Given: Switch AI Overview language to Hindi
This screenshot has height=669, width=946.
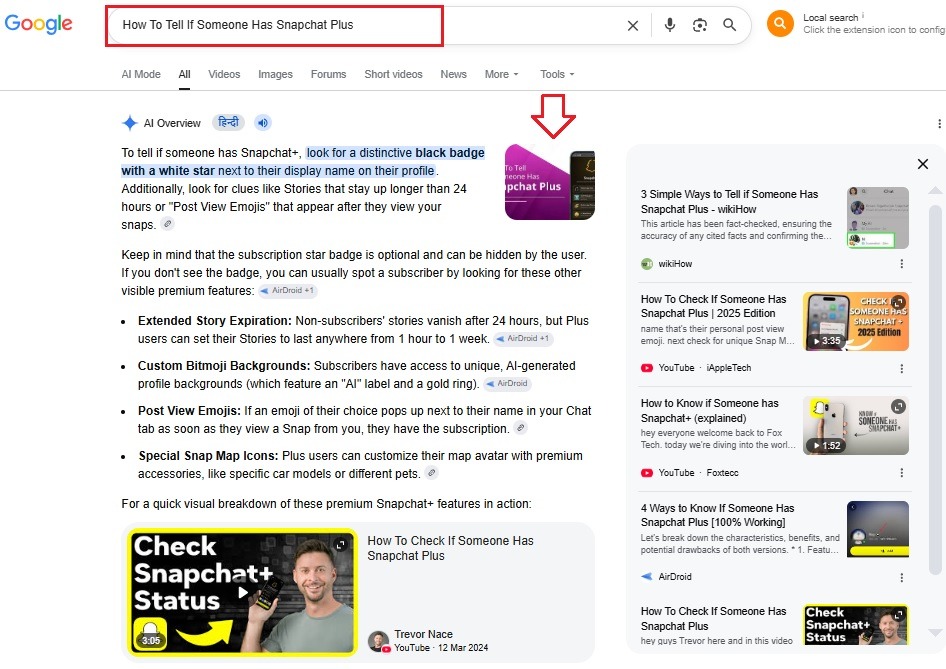Looking at the screenshot, I should pos(228,122).
